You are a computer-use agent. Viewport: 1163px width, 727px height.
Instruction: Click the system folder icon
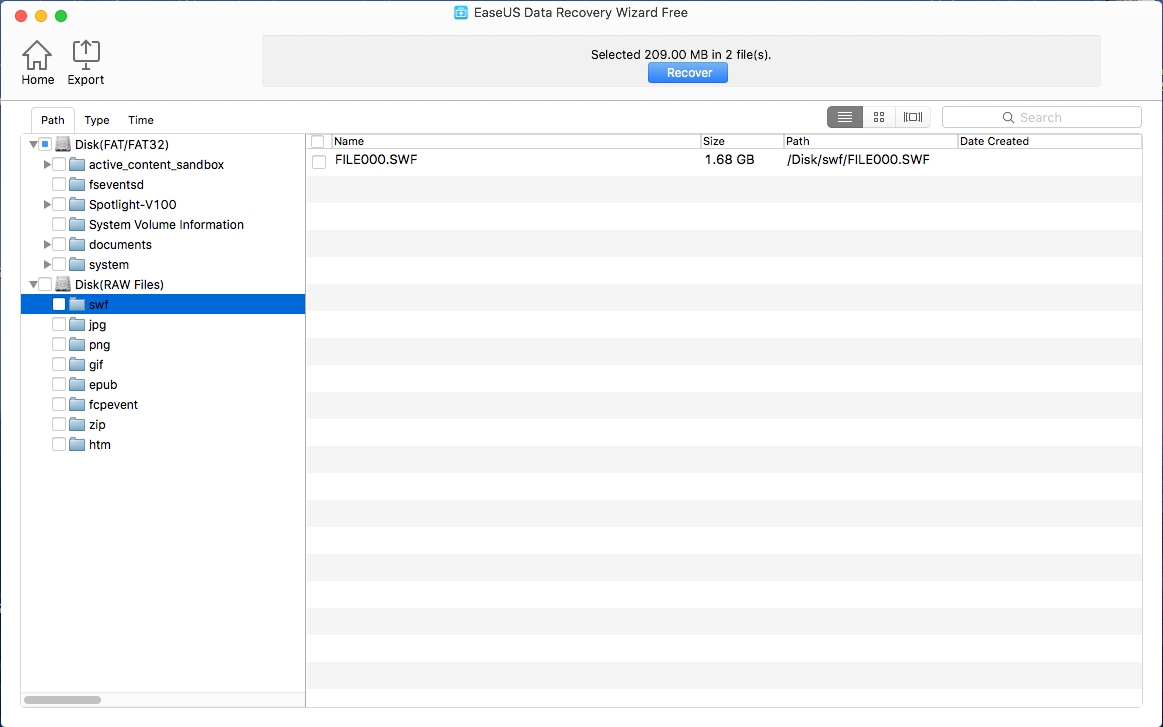77,264
